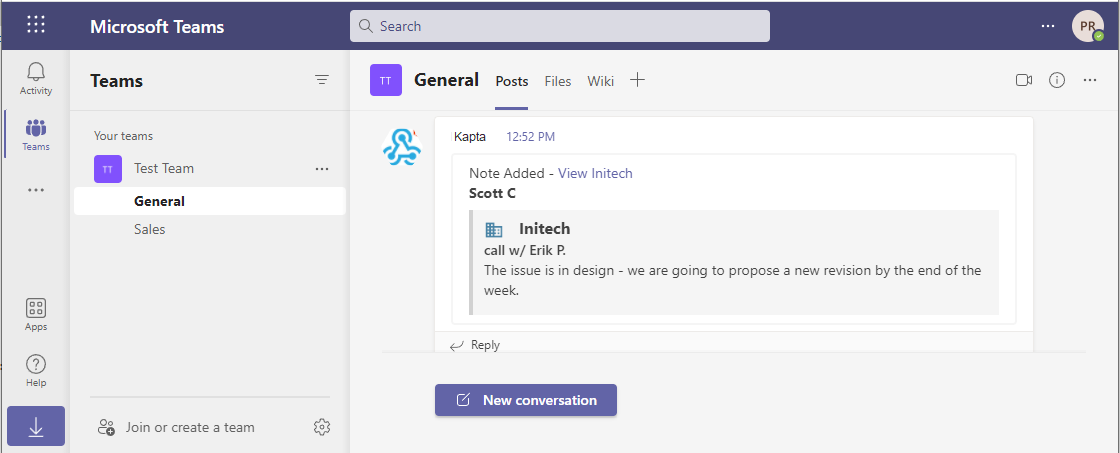Image resolution: width=1120 pixels, height=453 pixels.
Task: Open the Activity bell icon
Action: [x=36, y=78]
